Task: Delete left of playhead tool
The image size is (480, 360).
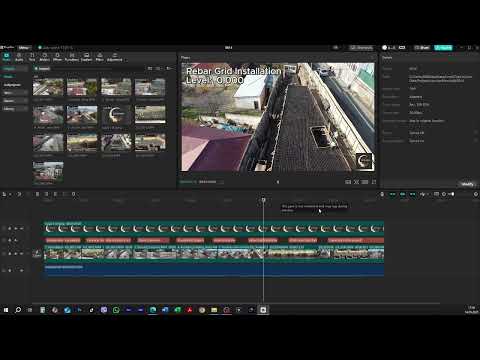Action: coord(46,194)
